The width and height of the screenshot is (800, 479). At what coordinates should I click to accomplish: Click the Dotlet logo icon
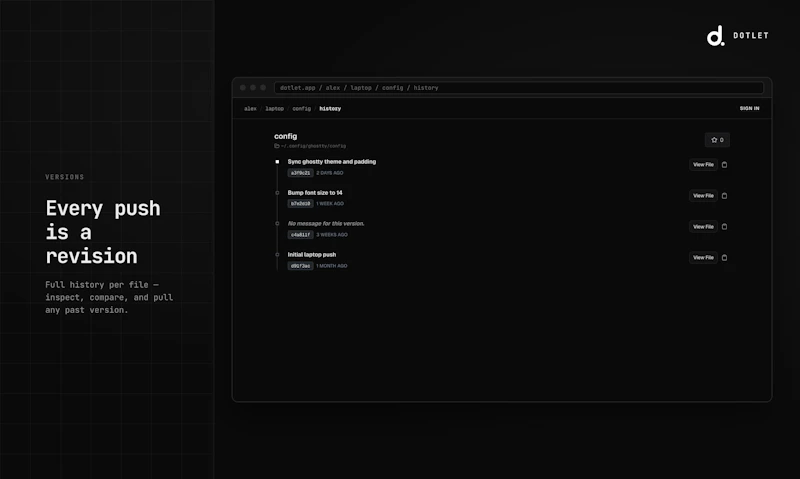715,36
